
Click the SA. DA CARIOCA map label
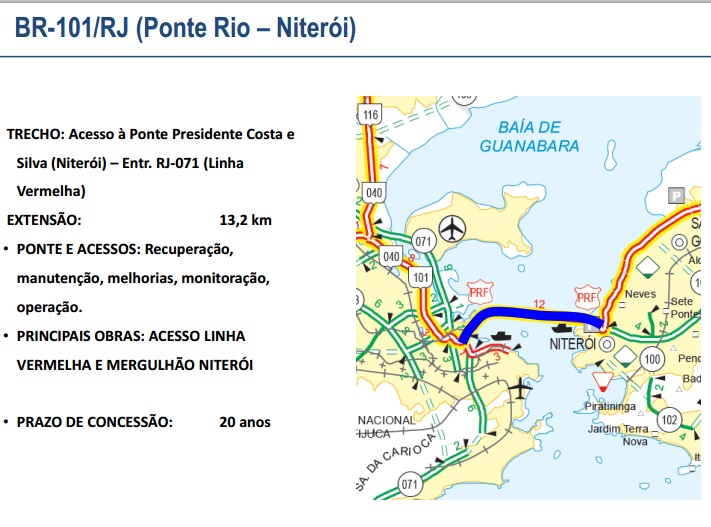tap(395, 460)
